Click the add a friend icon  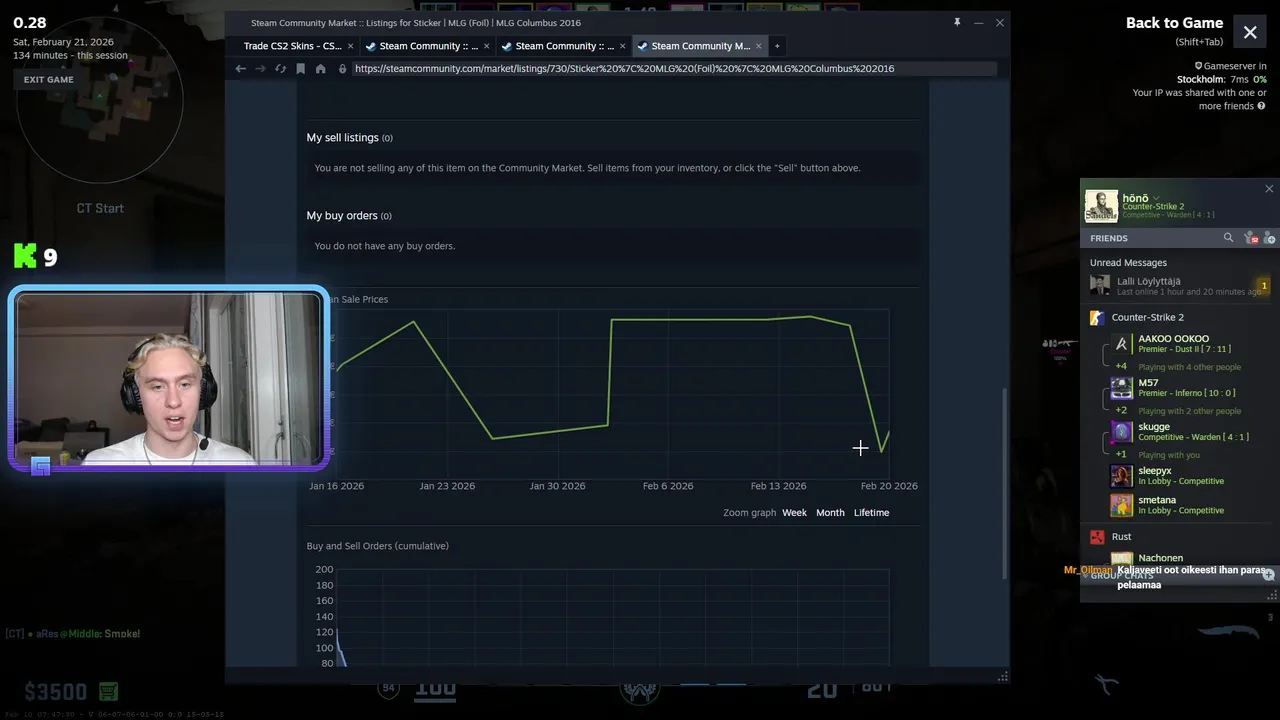(x=1269, y=238)
